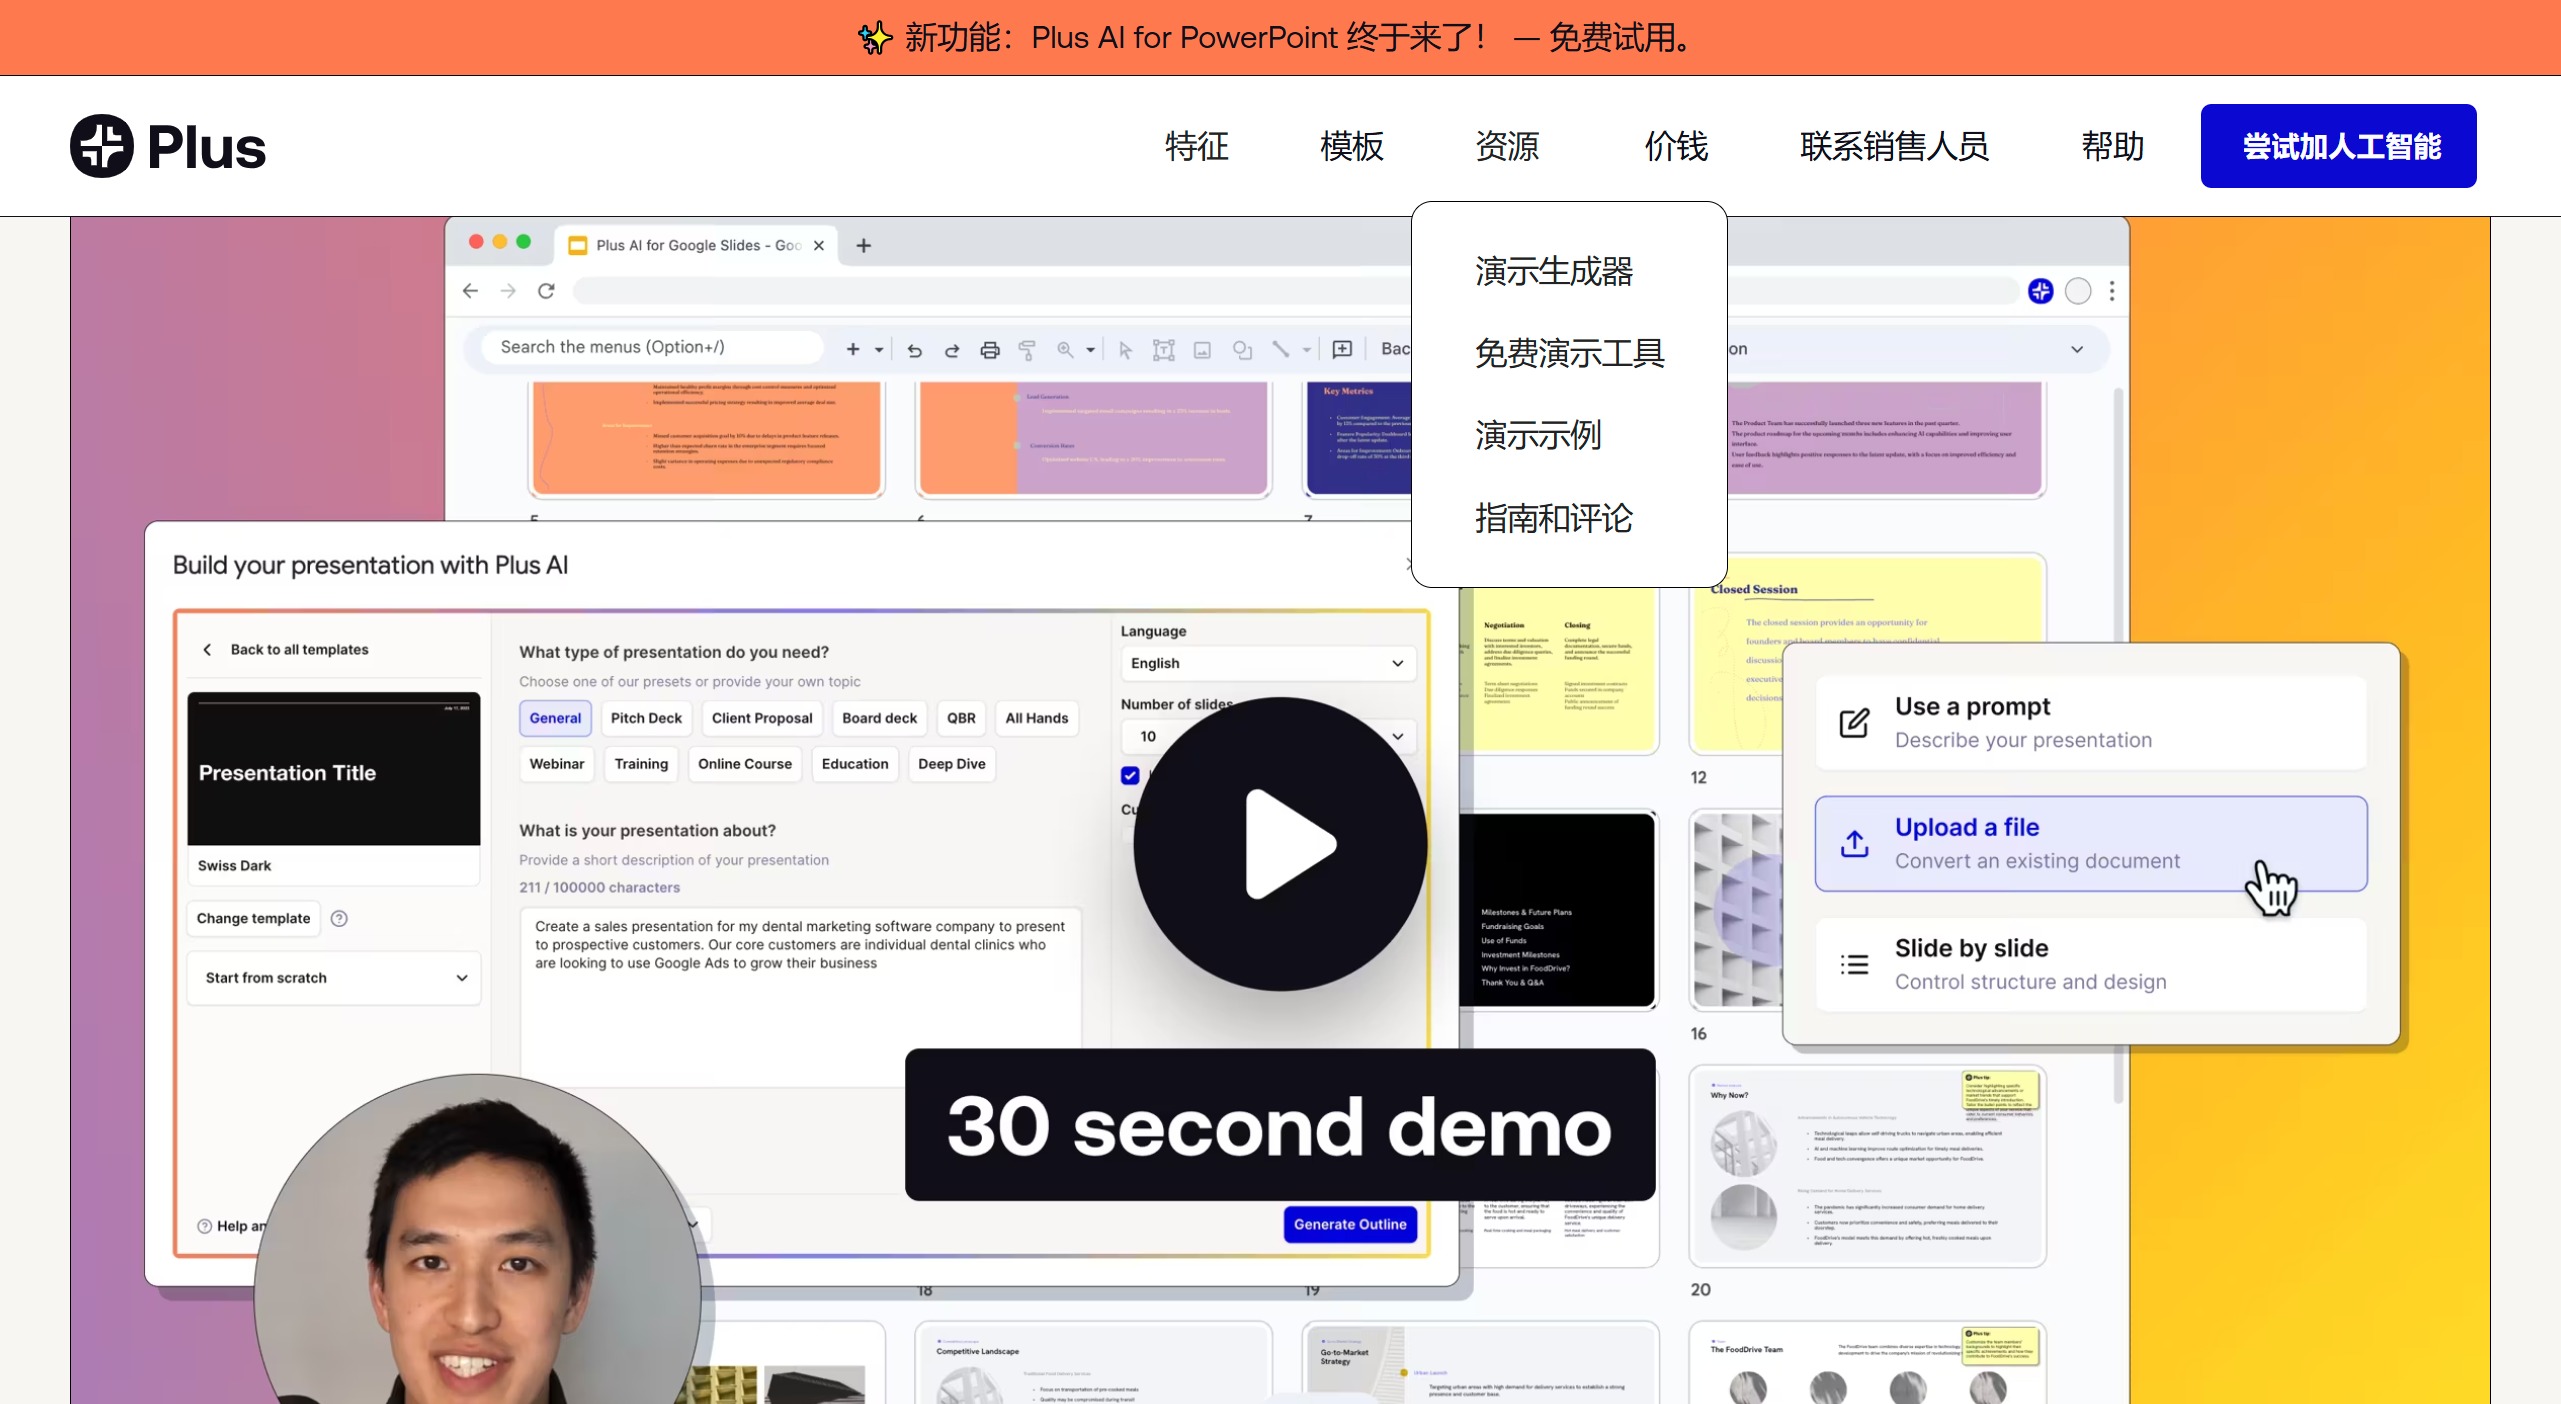Expand the zoom dropdown arrow
The width and height of the screenshot is (2561, 1404).
point(1091,350)
